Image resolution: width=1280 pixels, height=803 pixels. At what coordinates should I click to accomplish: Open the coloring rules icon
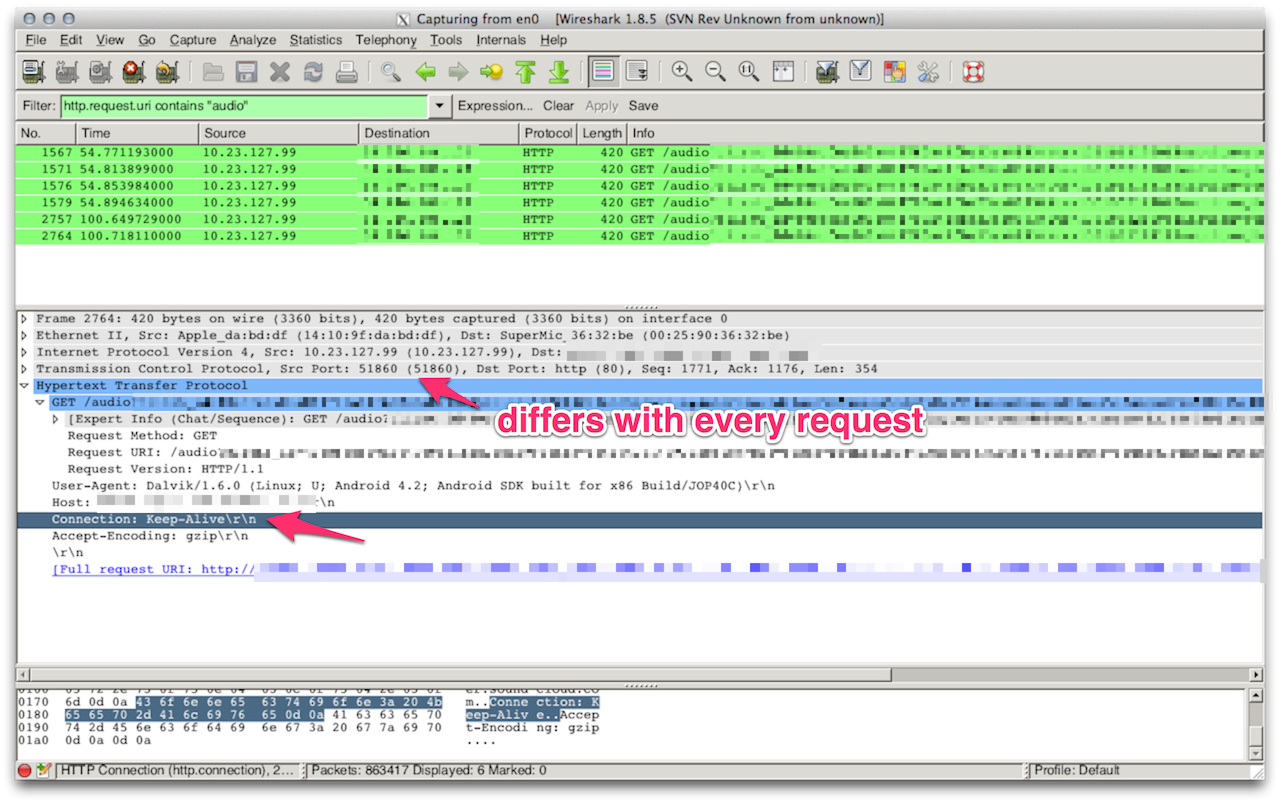[894, 72]
